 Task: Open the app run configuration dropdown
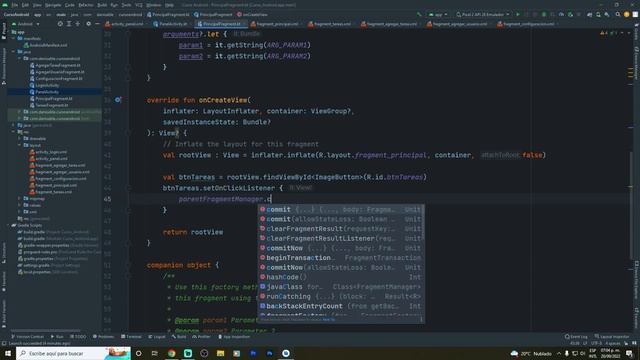pos(438,14)
